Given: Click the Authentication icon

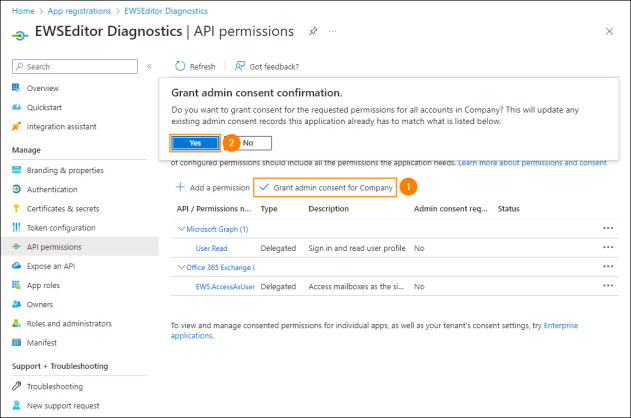Looking at the screenshot, I should (x=16, y=189).
